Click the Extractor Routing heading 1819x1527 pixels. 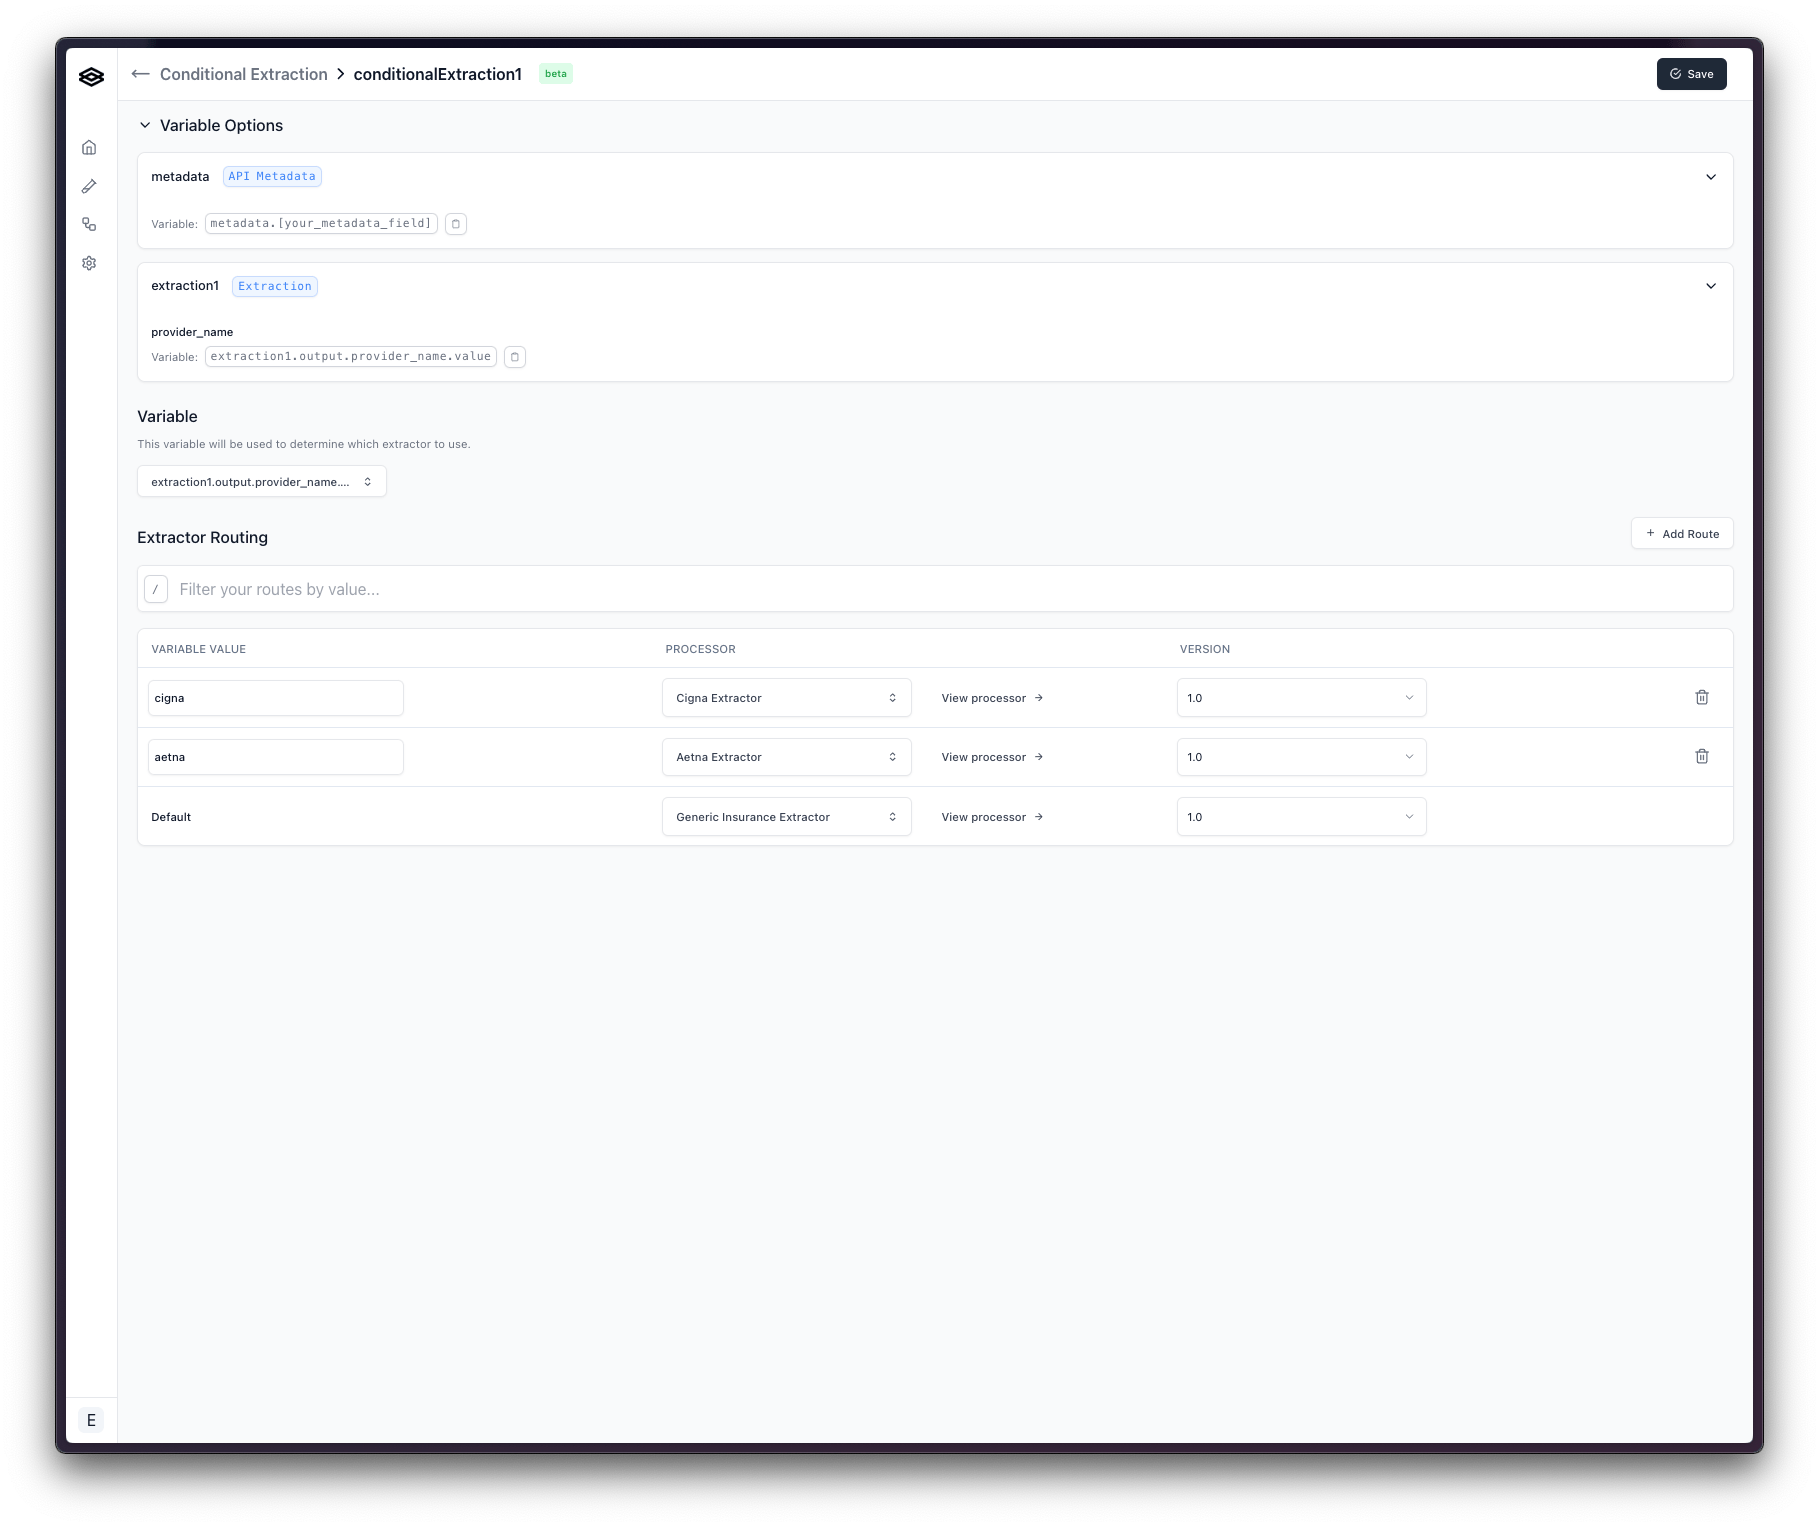tap(203, 537)
